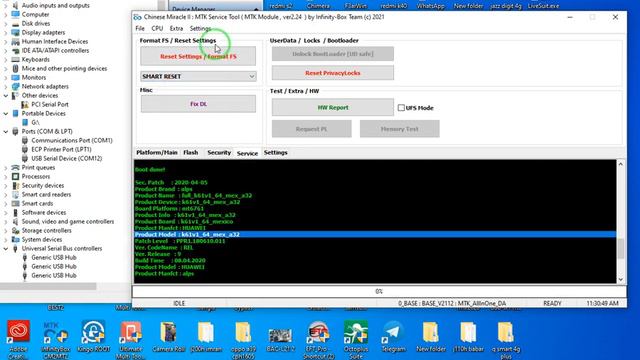Open the New folder icon beside Telegram

431,337
